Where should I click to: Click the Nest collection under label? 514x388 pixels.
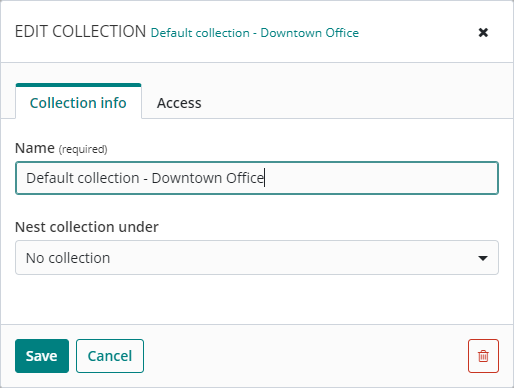coord(87,227)
